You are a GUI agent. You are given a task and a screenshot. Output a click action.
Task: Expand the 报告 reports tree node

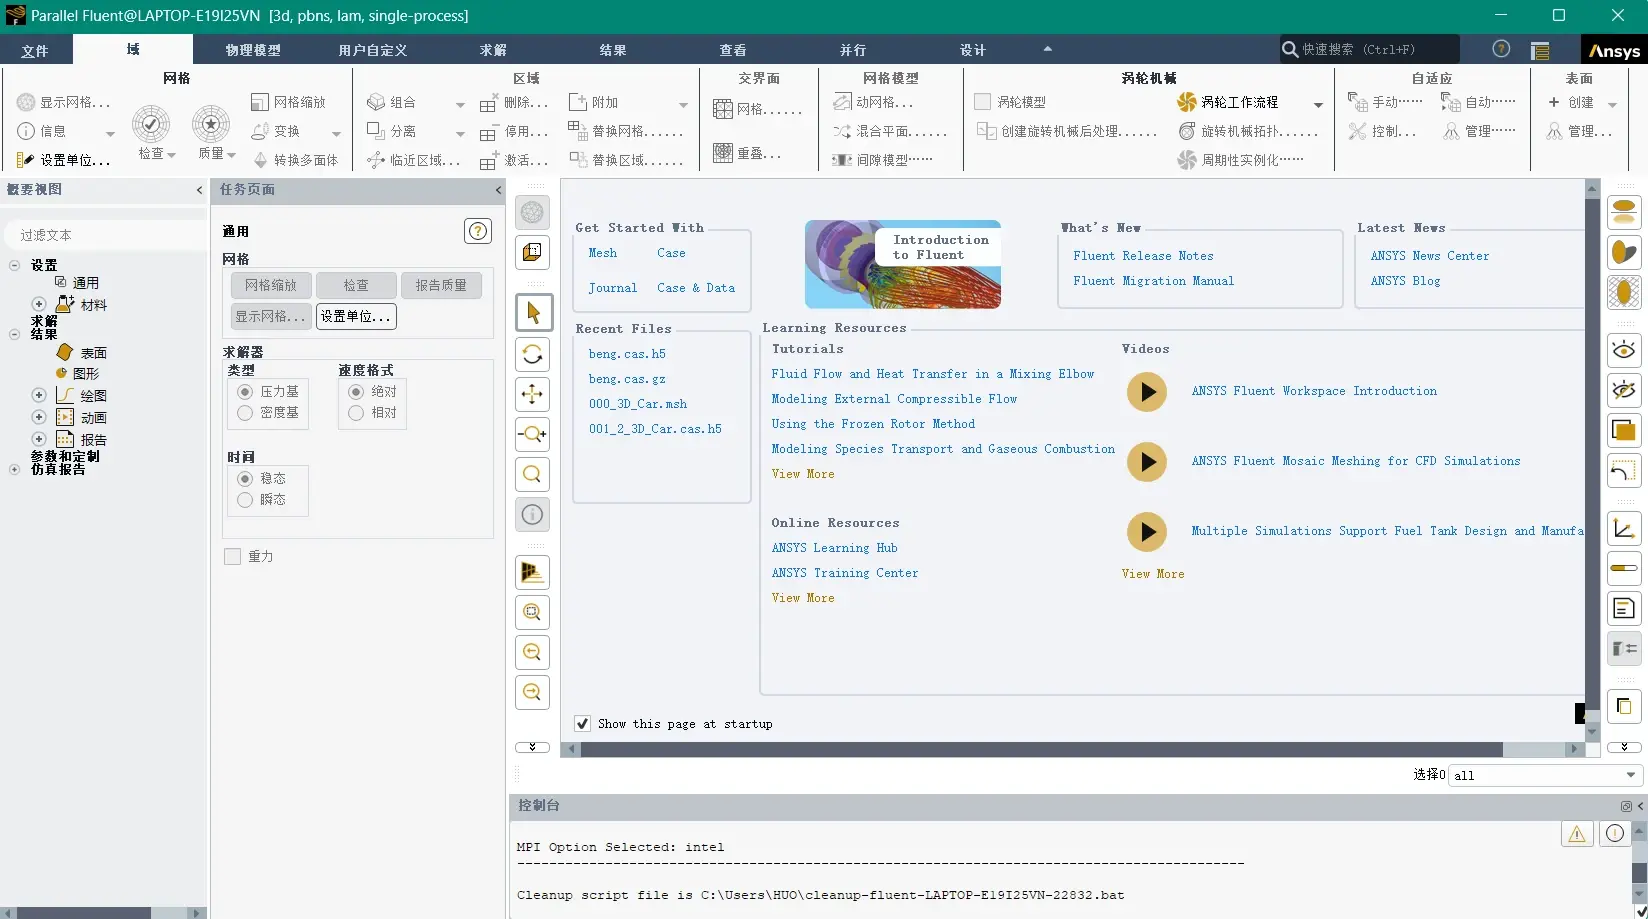coord(39,439)
